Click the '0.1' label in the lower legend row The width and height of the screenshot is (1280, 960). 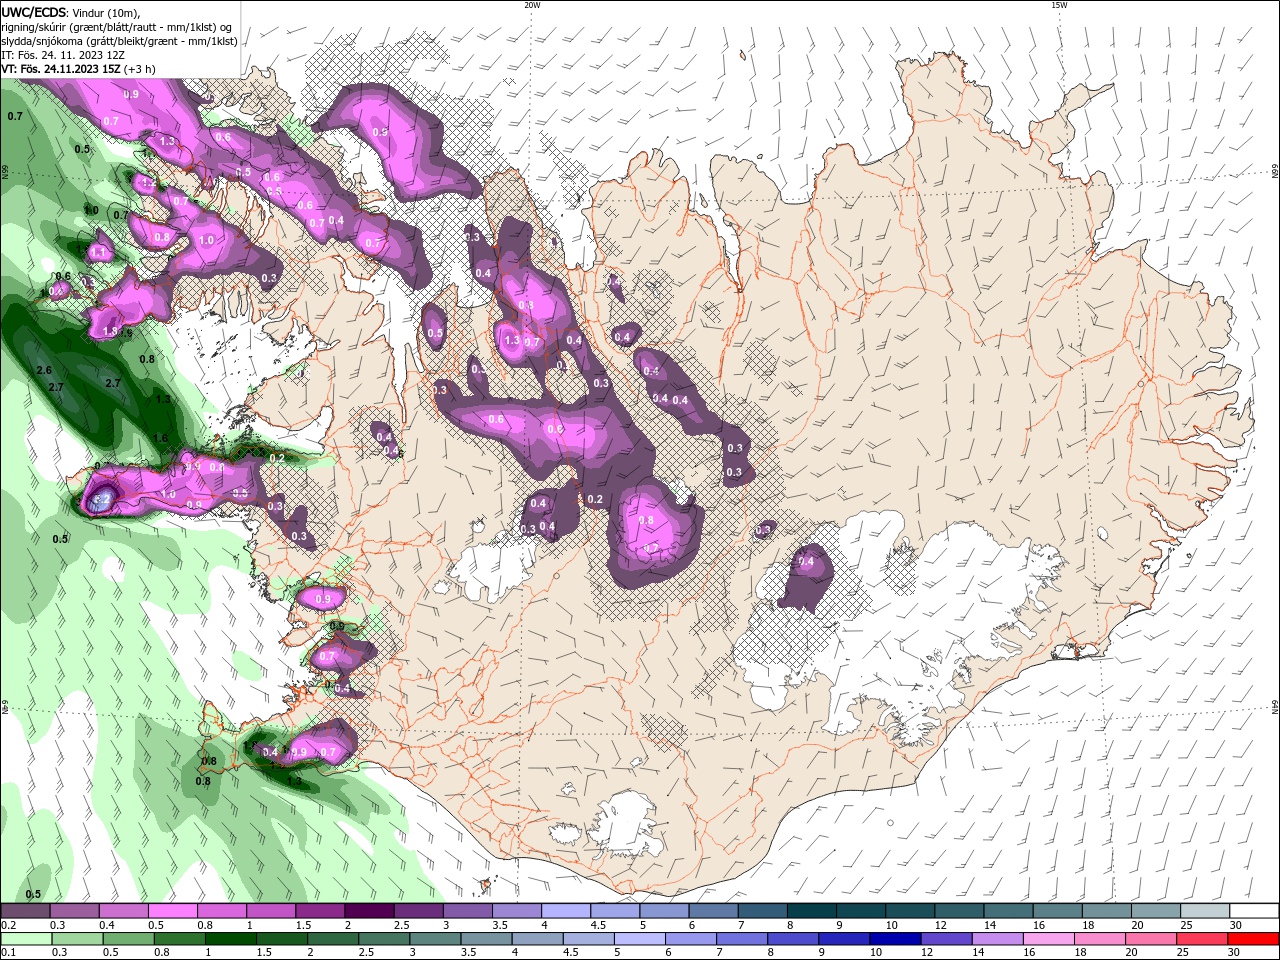pos(8,953)
